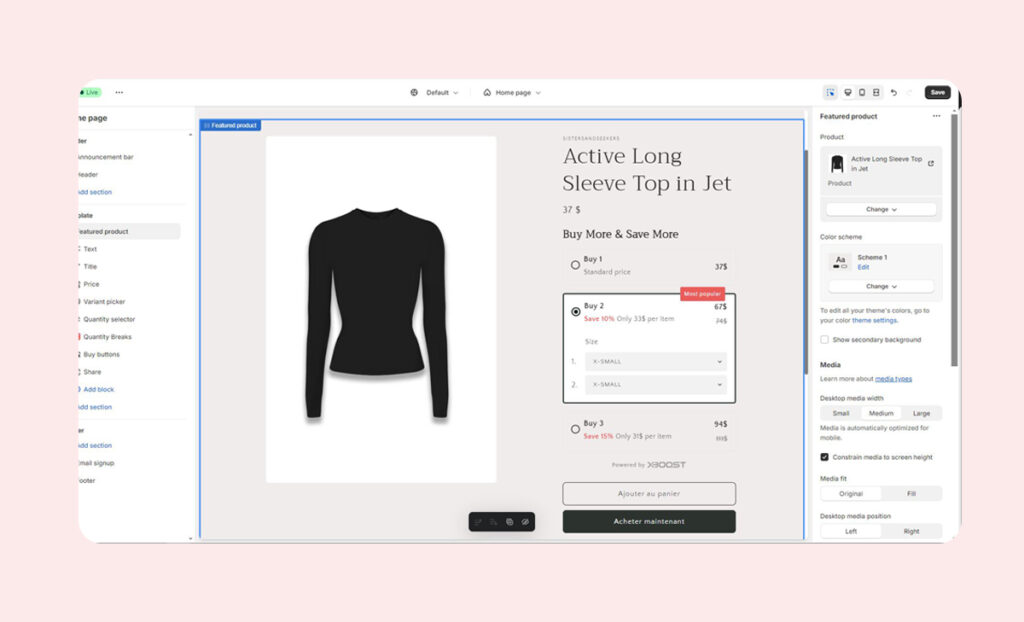Click the undo arrow icon

point(894,92)
